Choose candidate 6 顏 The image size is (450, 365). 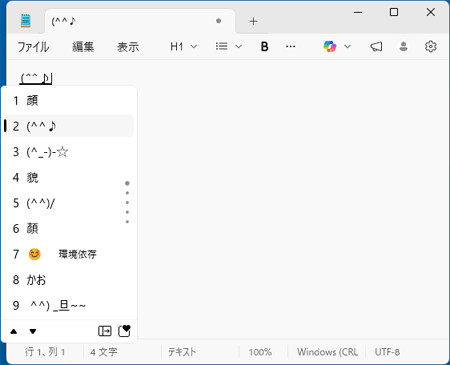point(69,229)
